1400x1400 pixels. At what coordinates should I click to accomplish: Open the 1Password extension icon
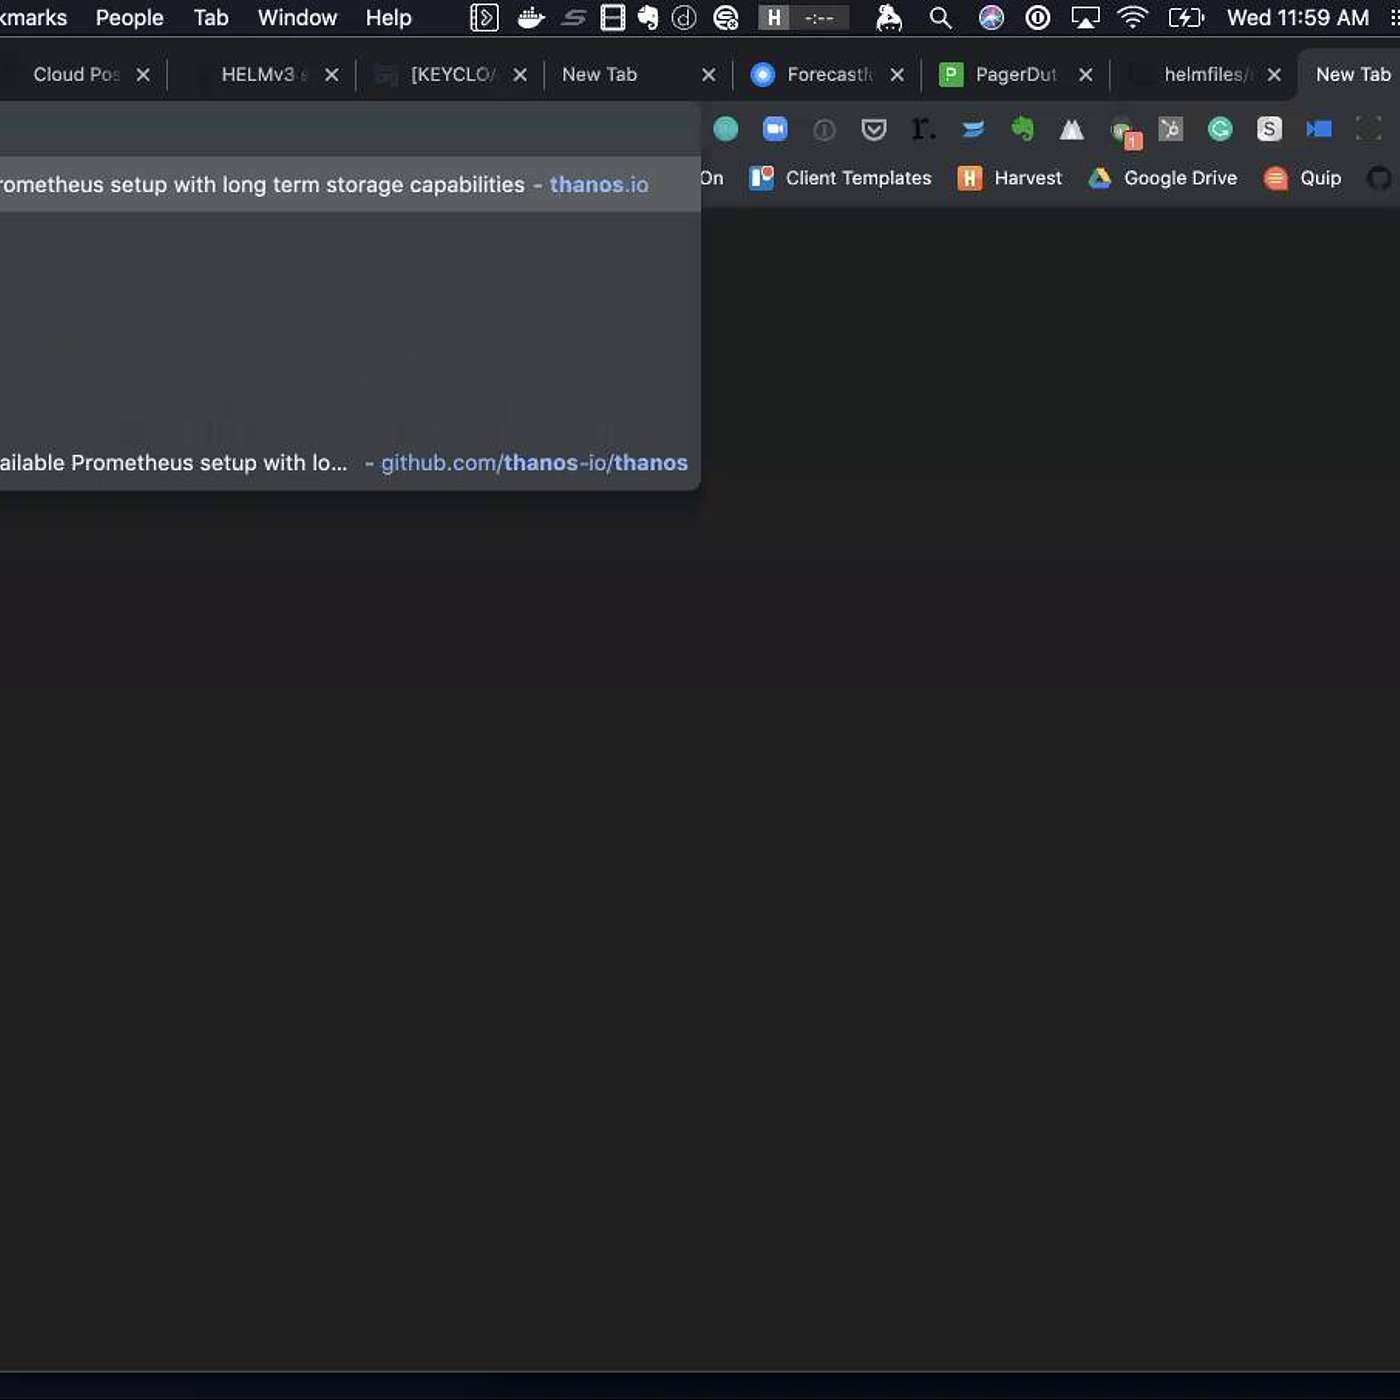824,129
